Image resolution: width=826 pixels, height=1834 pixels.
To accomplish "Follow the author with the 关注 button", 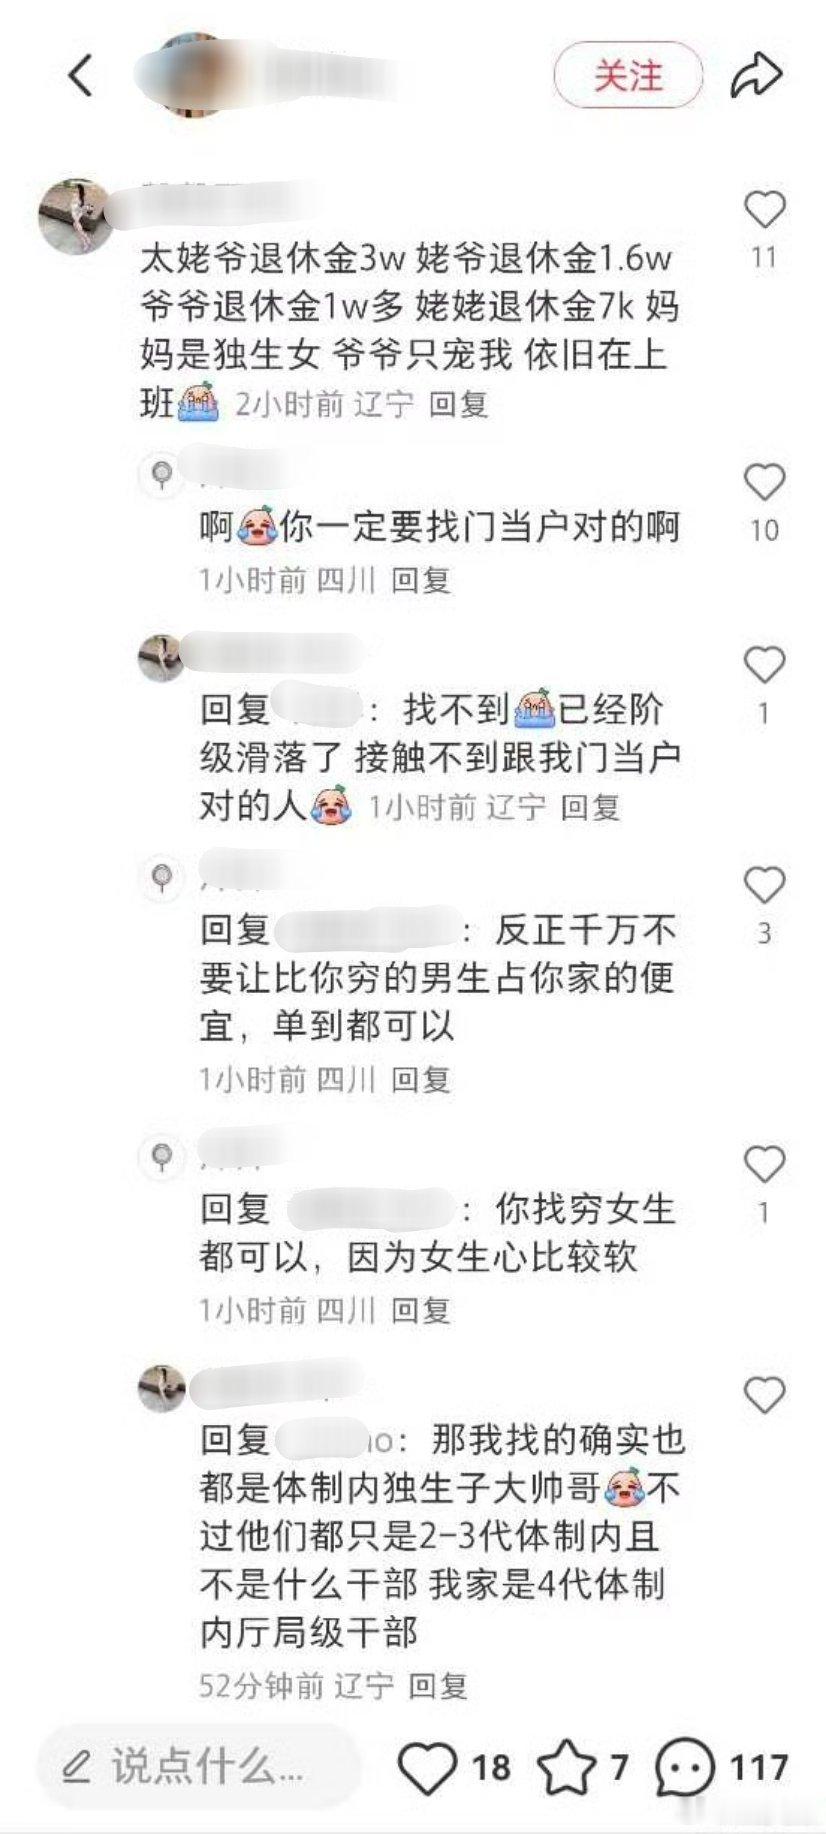I will click(628, 75).
